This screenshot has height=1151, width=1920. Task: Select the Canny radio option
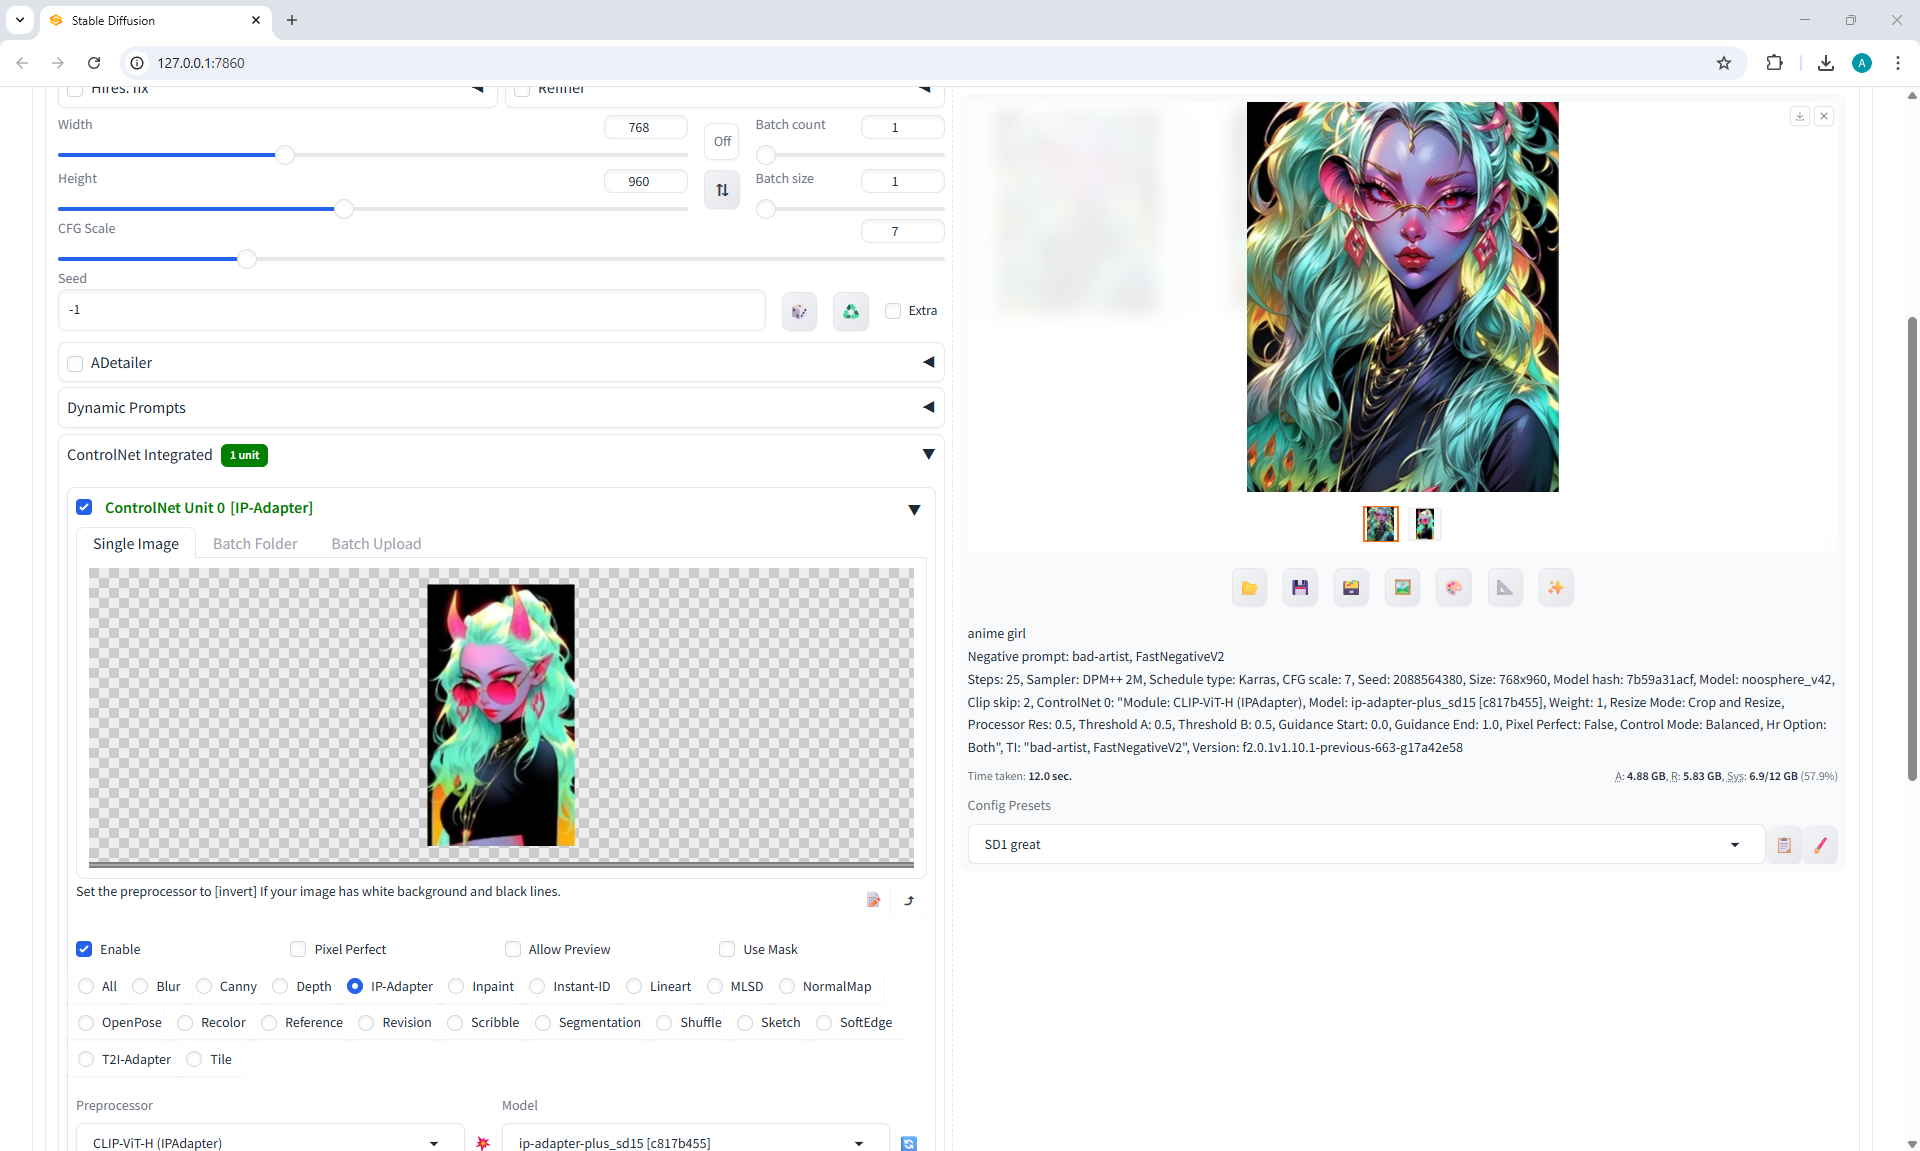click(x=205, y=986)
